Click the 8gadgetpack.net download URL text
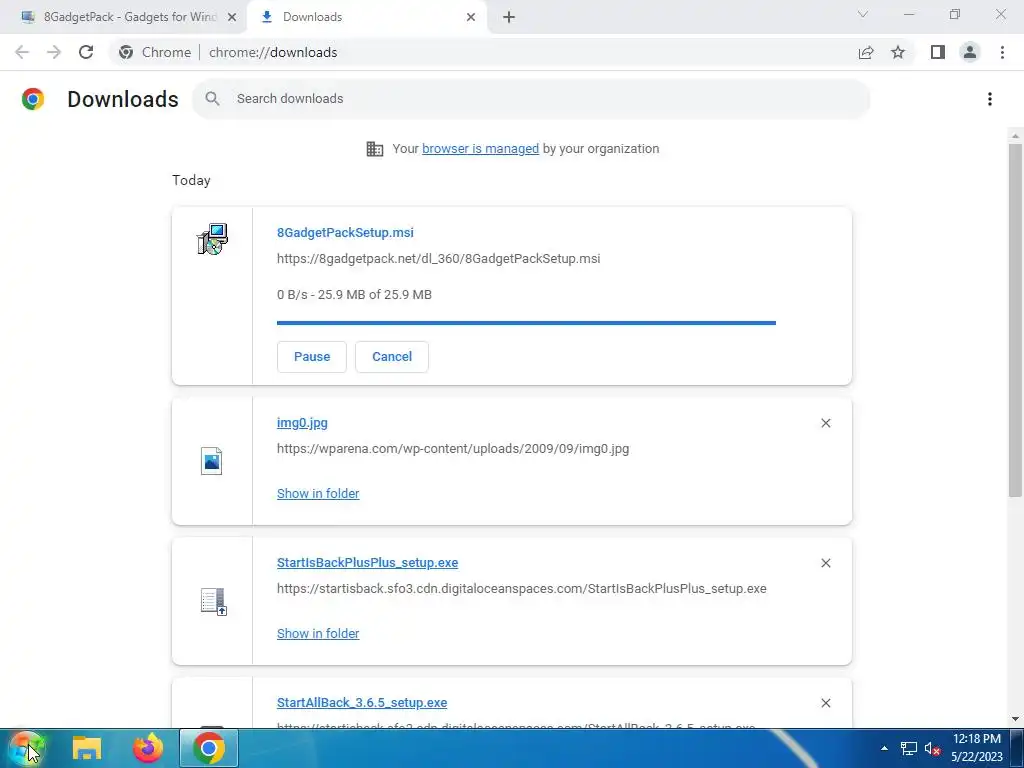The image size is (1024, 768). click(x=438, y=259)
